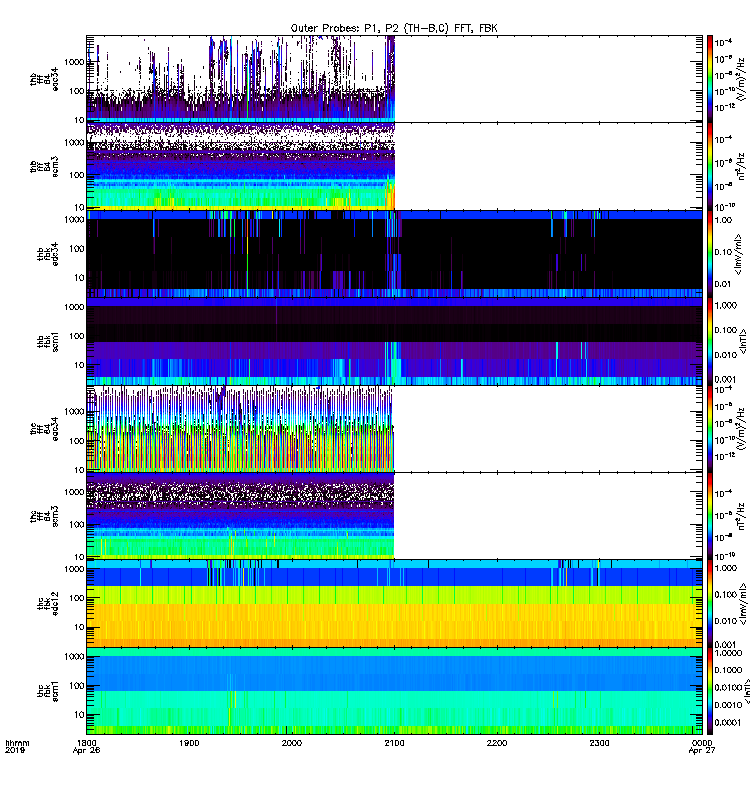Click the 'hhmm' axis units label
750x800 pixels.
pos(17,743)
